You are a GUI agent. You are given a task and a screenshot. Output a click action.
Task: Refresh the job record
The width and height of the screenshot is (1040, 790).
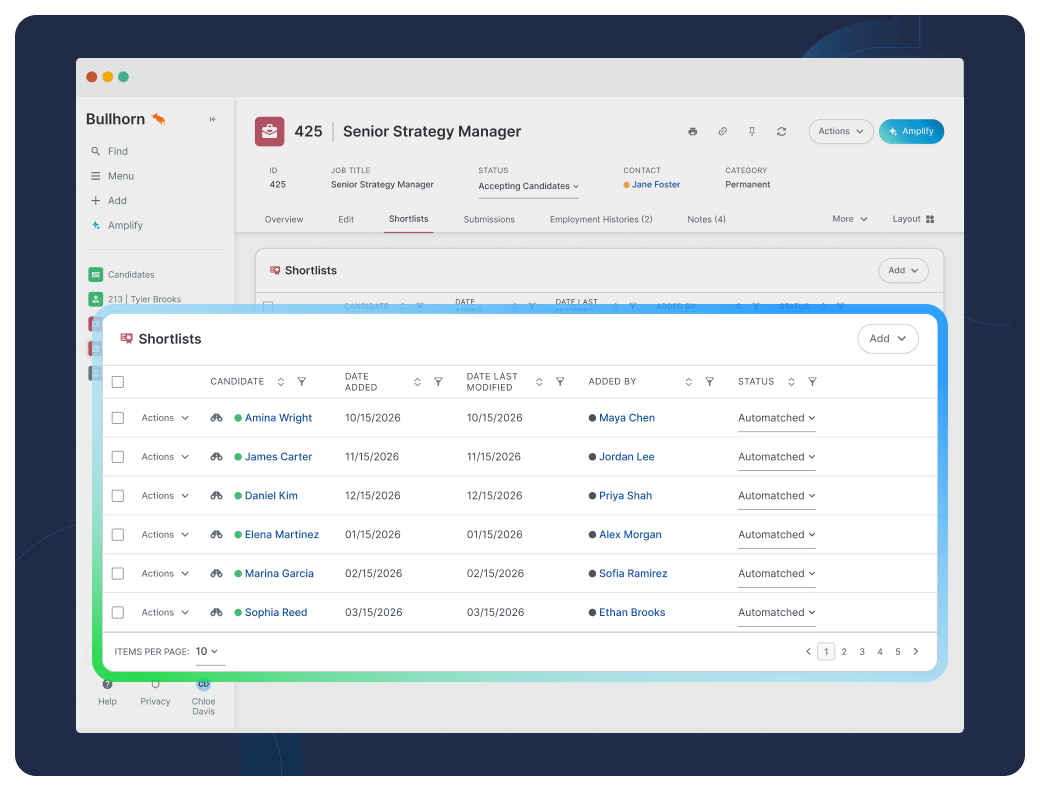click(x=781, y=131)
